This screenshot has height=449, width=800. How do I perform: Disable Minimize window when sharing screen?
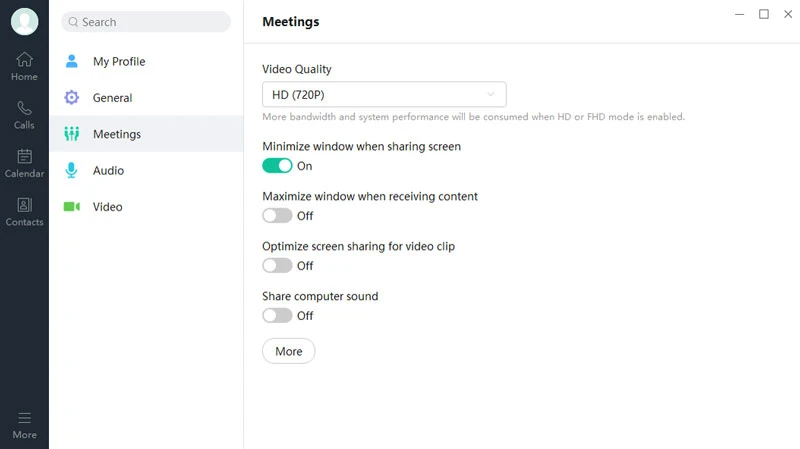point(277,166)
